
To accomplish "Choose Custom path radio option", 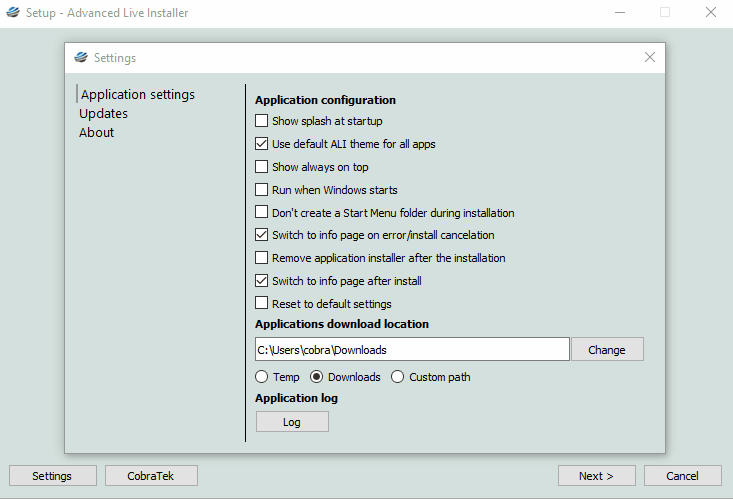I will (x=397, y=377).
